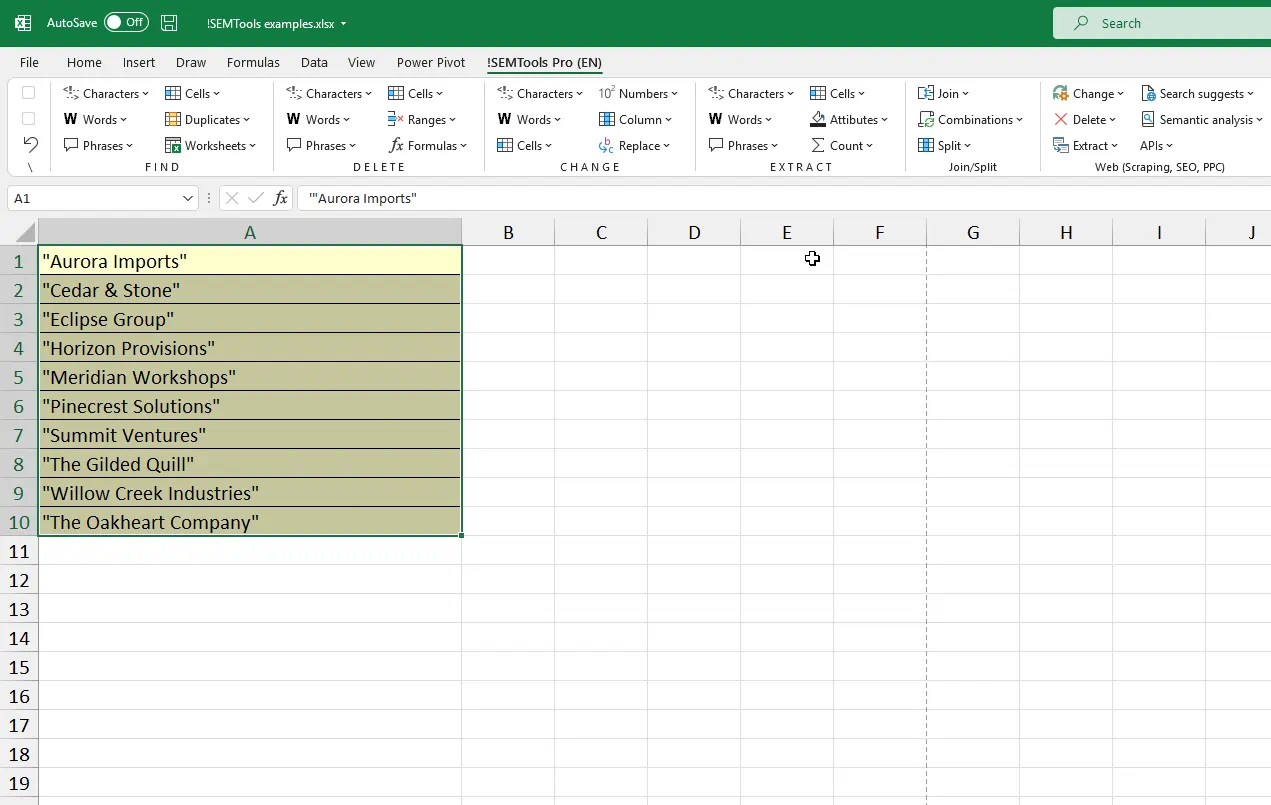Screen dimensions: 1271x805
Task: Click the Split icon
Action: click(926, 145)
